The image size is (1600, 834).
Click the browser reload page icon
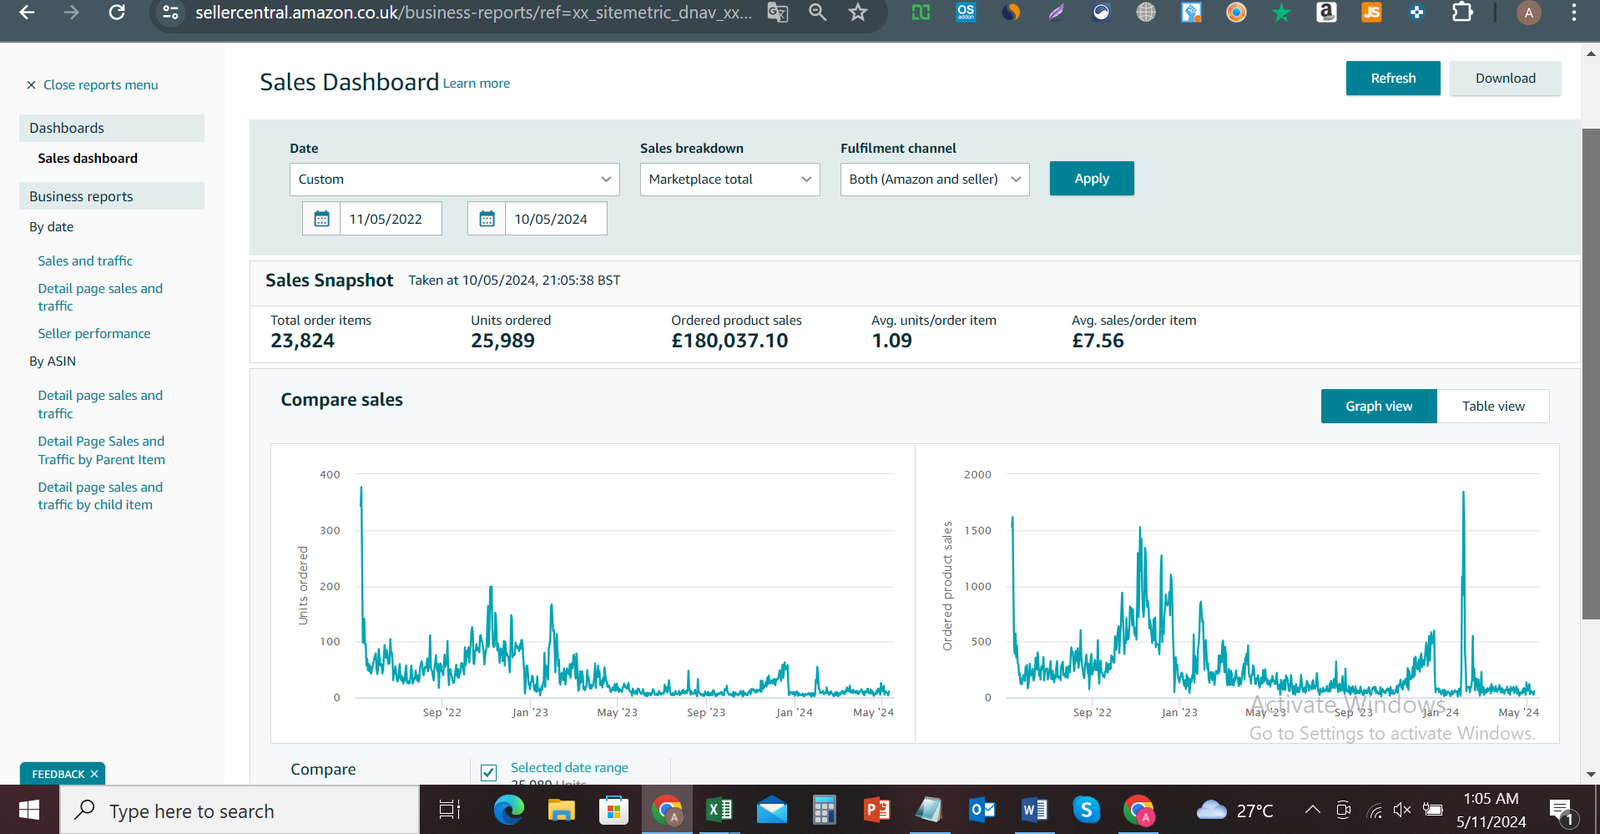point(117,13)
